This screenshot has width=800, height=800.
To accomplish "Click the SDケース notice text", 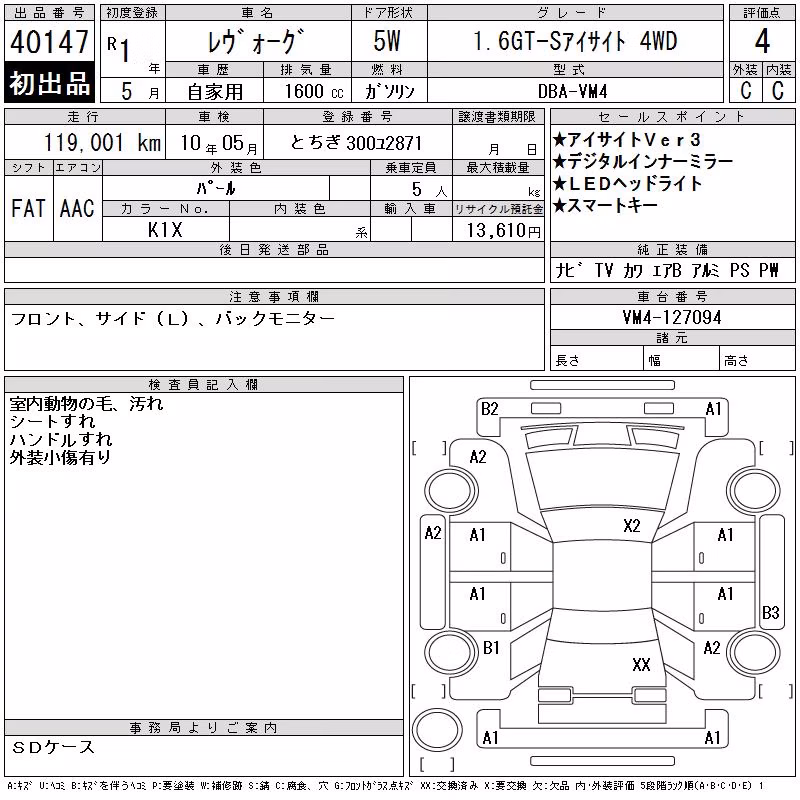I will point(53,747).
